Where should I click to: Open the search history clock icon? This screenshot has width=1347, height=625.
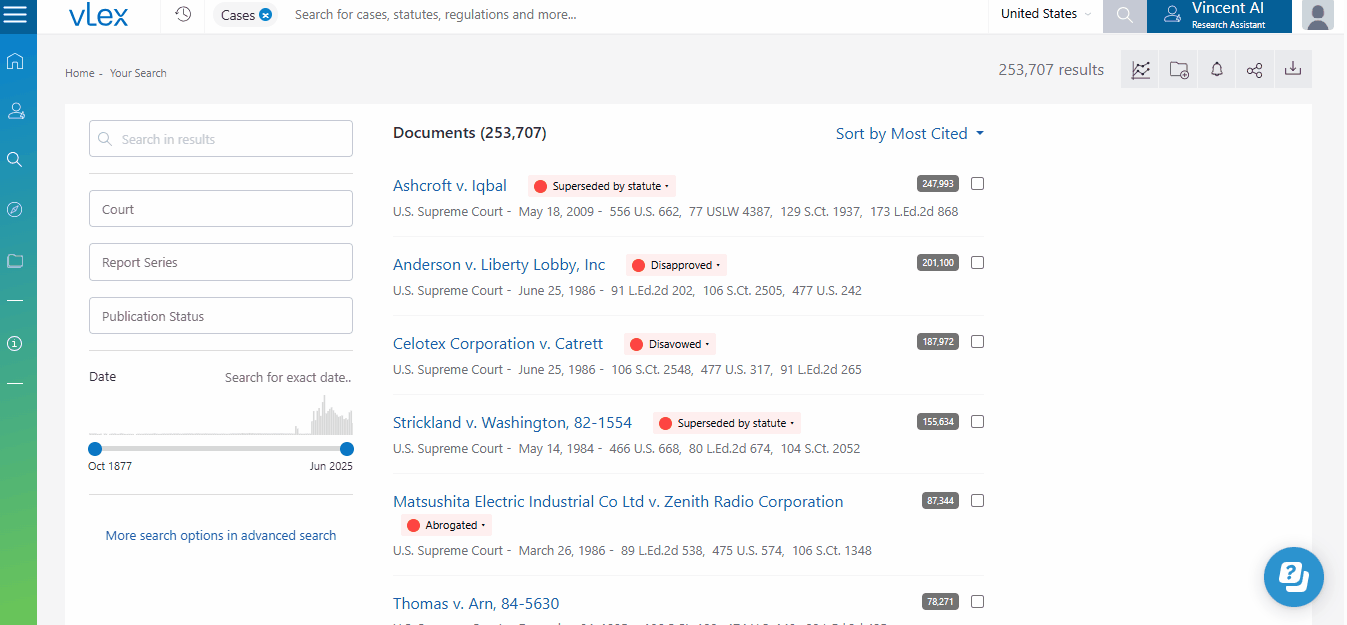(x=183, y=14)
